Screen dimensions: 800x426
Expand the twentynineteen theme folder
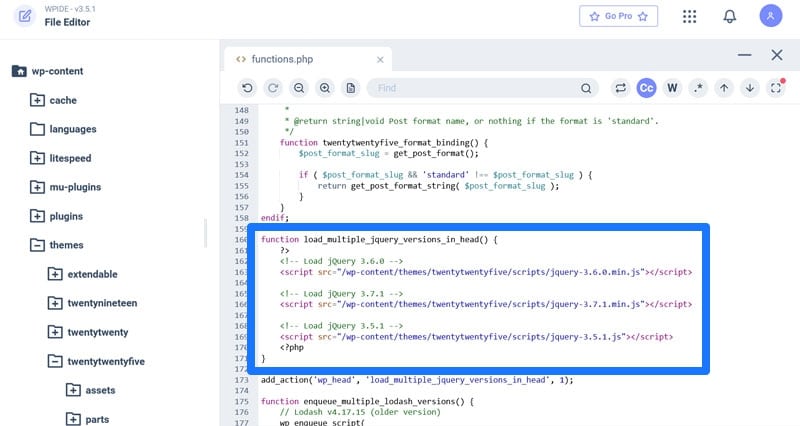(55, 303)
